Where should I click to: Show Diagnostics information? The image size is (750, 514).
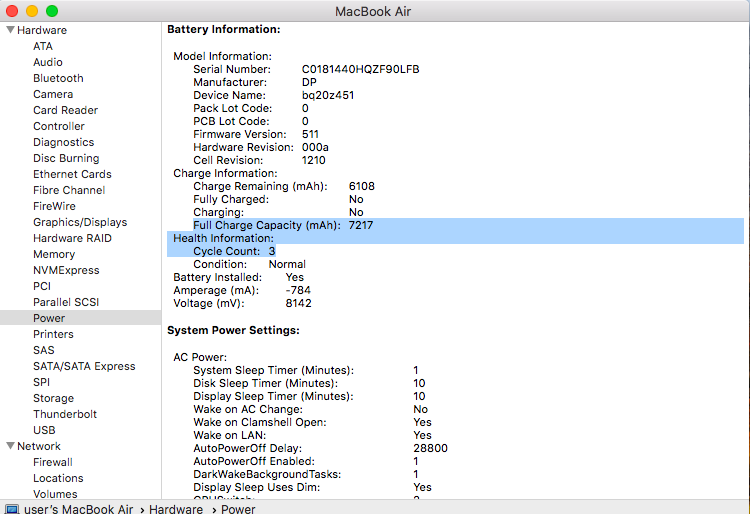64,142
